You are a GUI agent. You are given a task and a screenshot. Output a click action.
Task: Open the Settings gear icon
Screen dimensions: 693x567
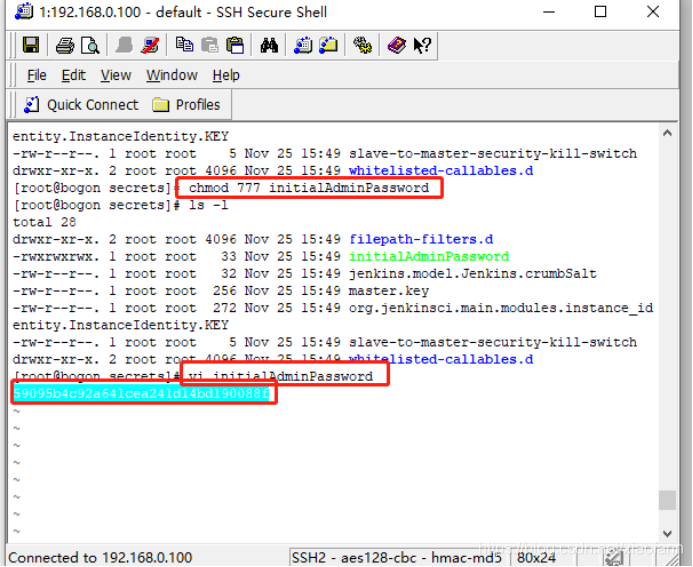pos(362,45)
